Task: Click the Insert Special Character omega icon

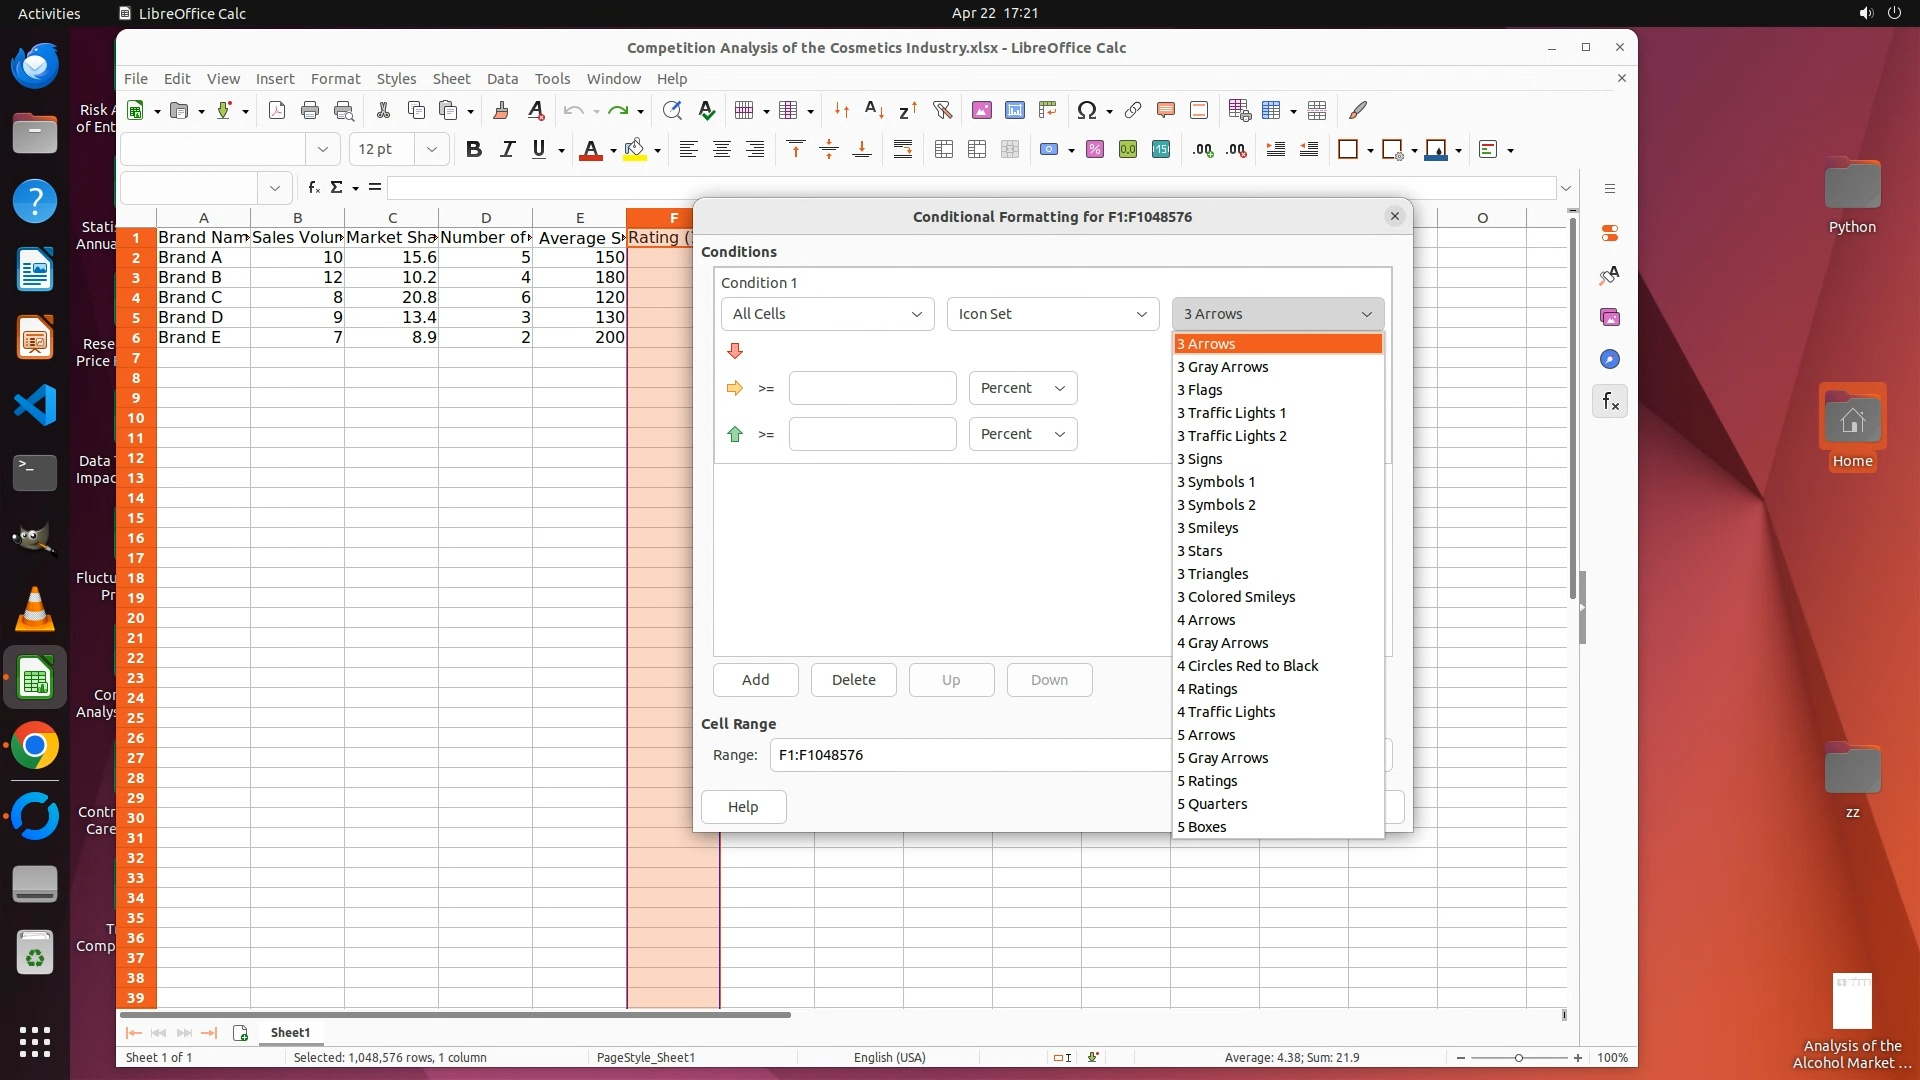Action: tap(1087, 111)
